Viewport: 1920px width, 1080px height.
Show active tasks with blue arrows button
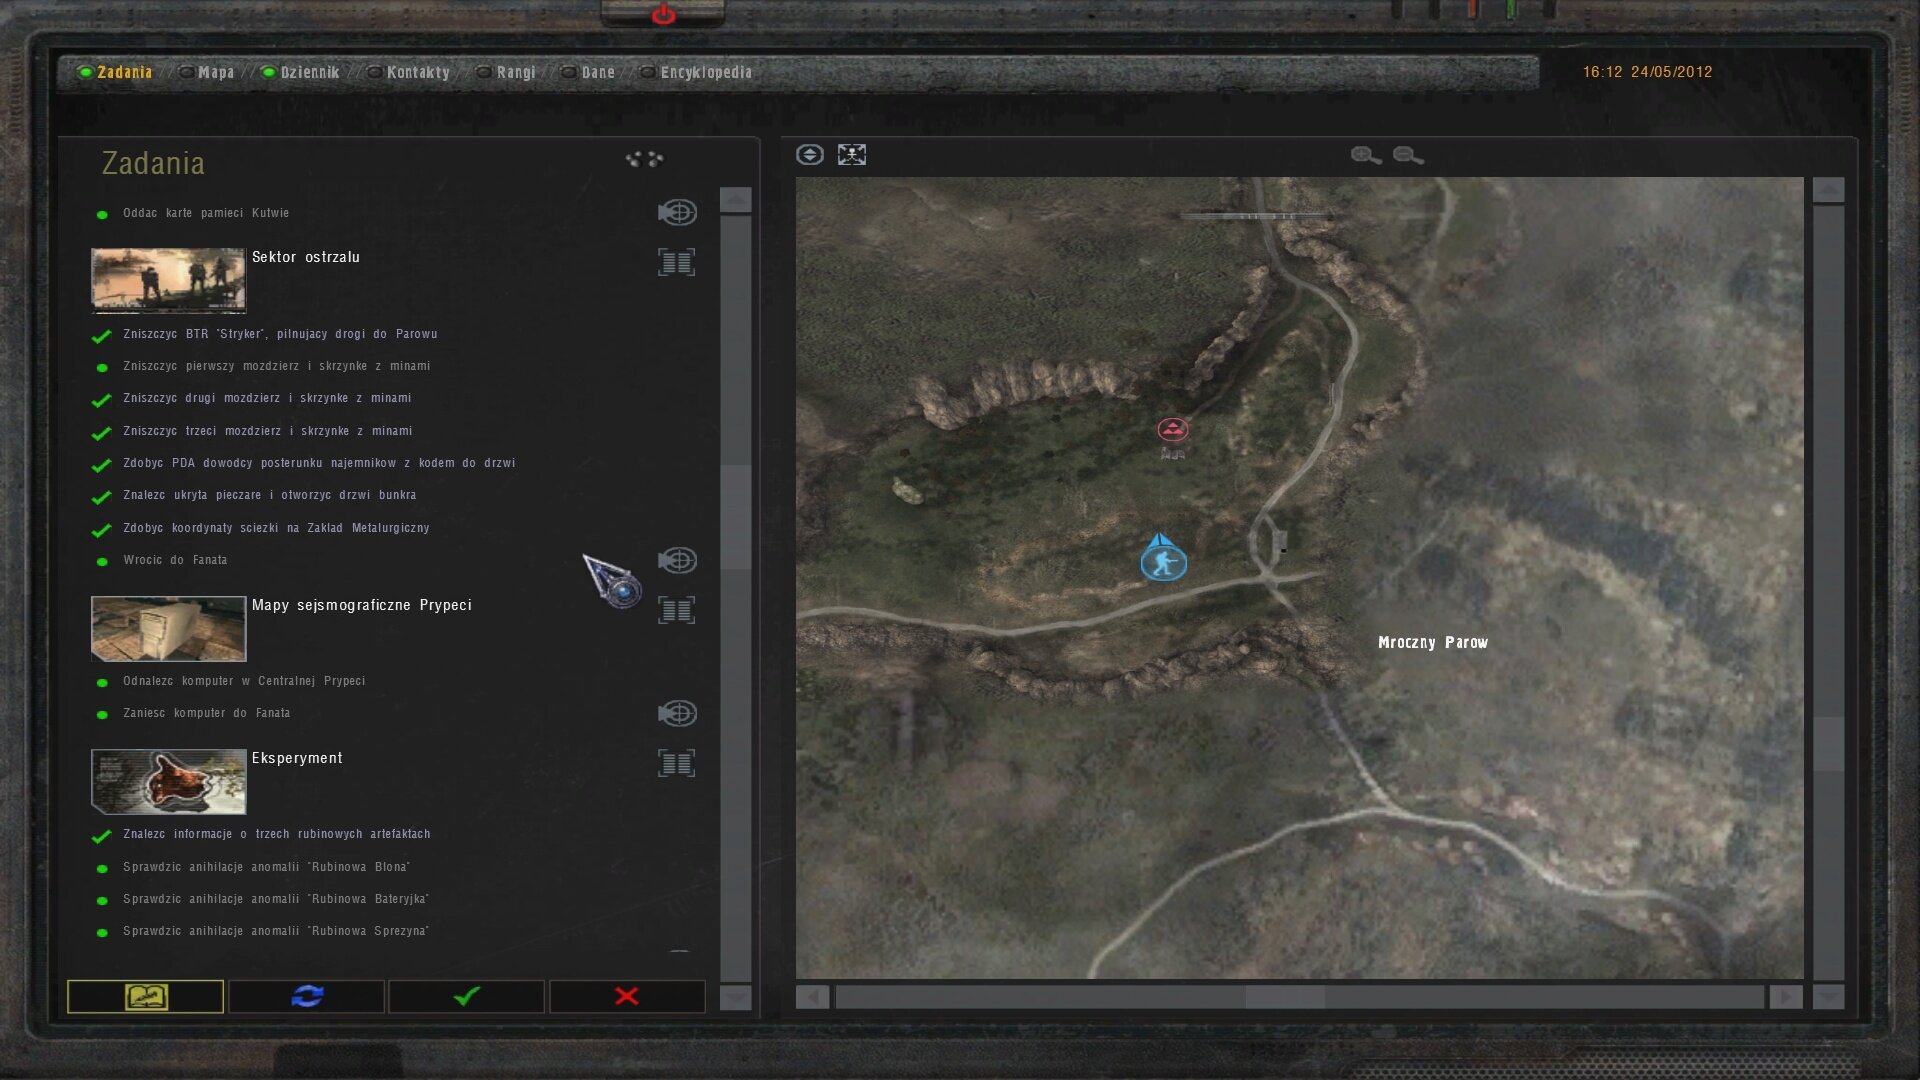307,996
